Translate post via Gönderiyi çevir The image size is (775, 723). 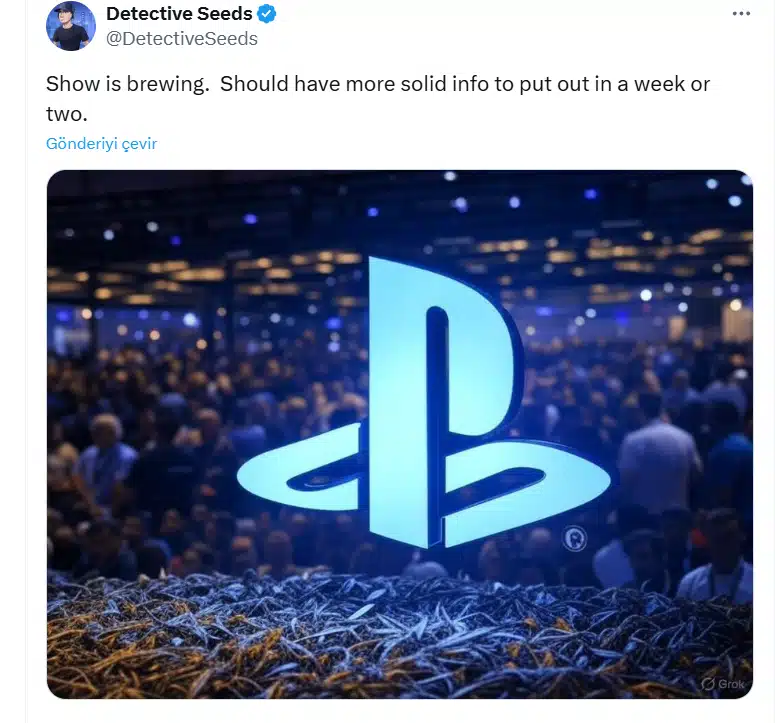click(x=101, y=144)
